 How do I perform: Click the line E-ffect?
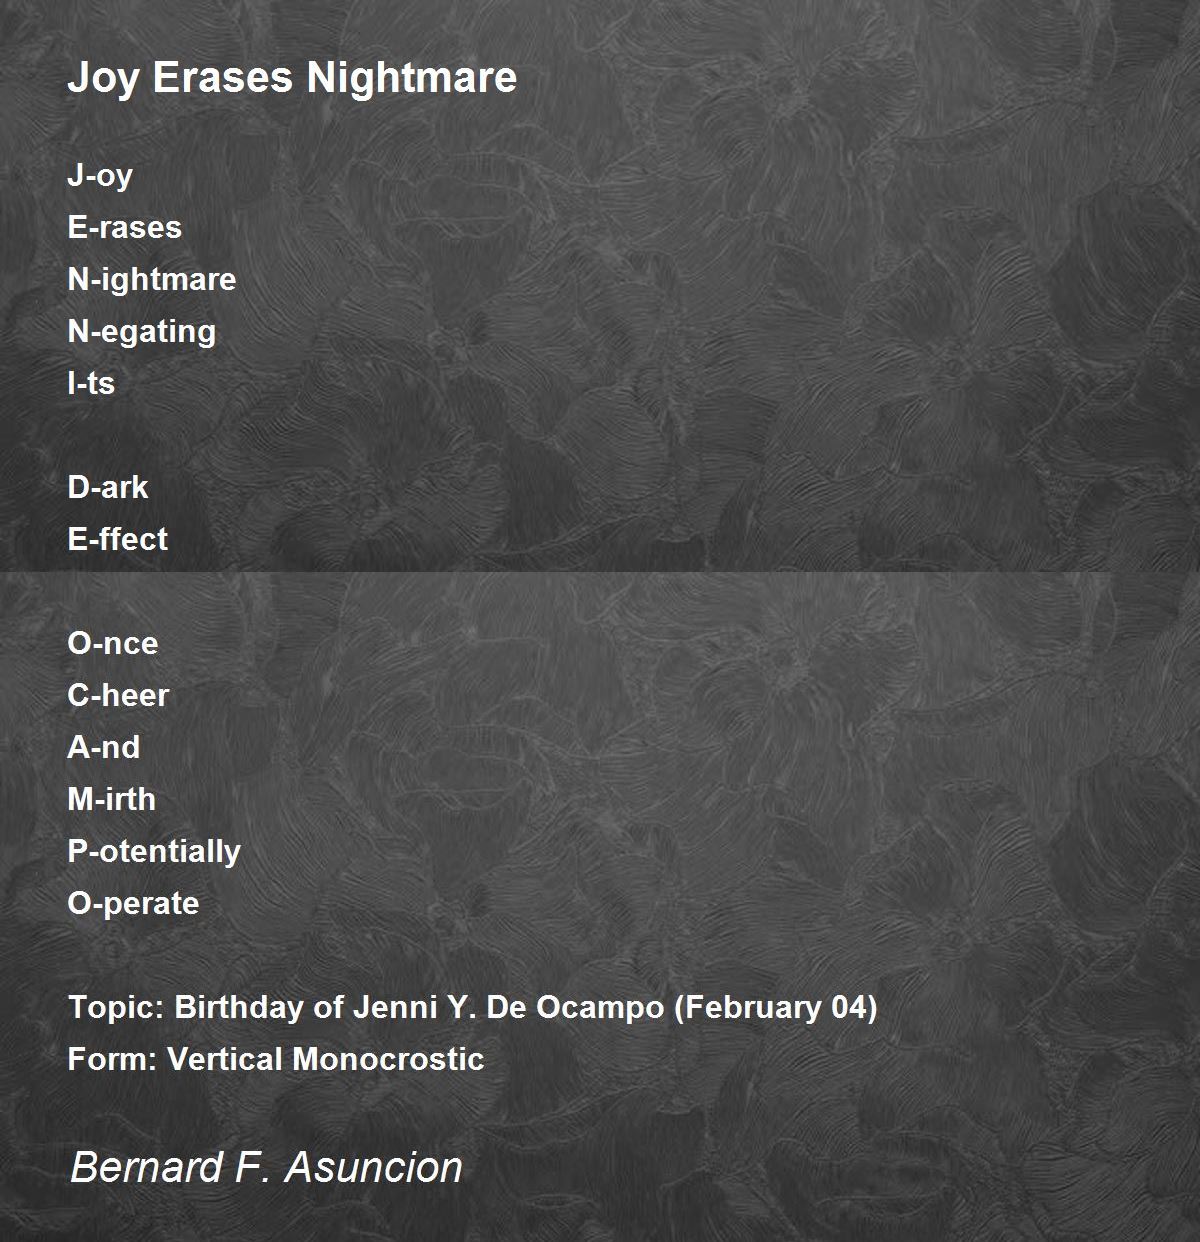tap(117, 539)
